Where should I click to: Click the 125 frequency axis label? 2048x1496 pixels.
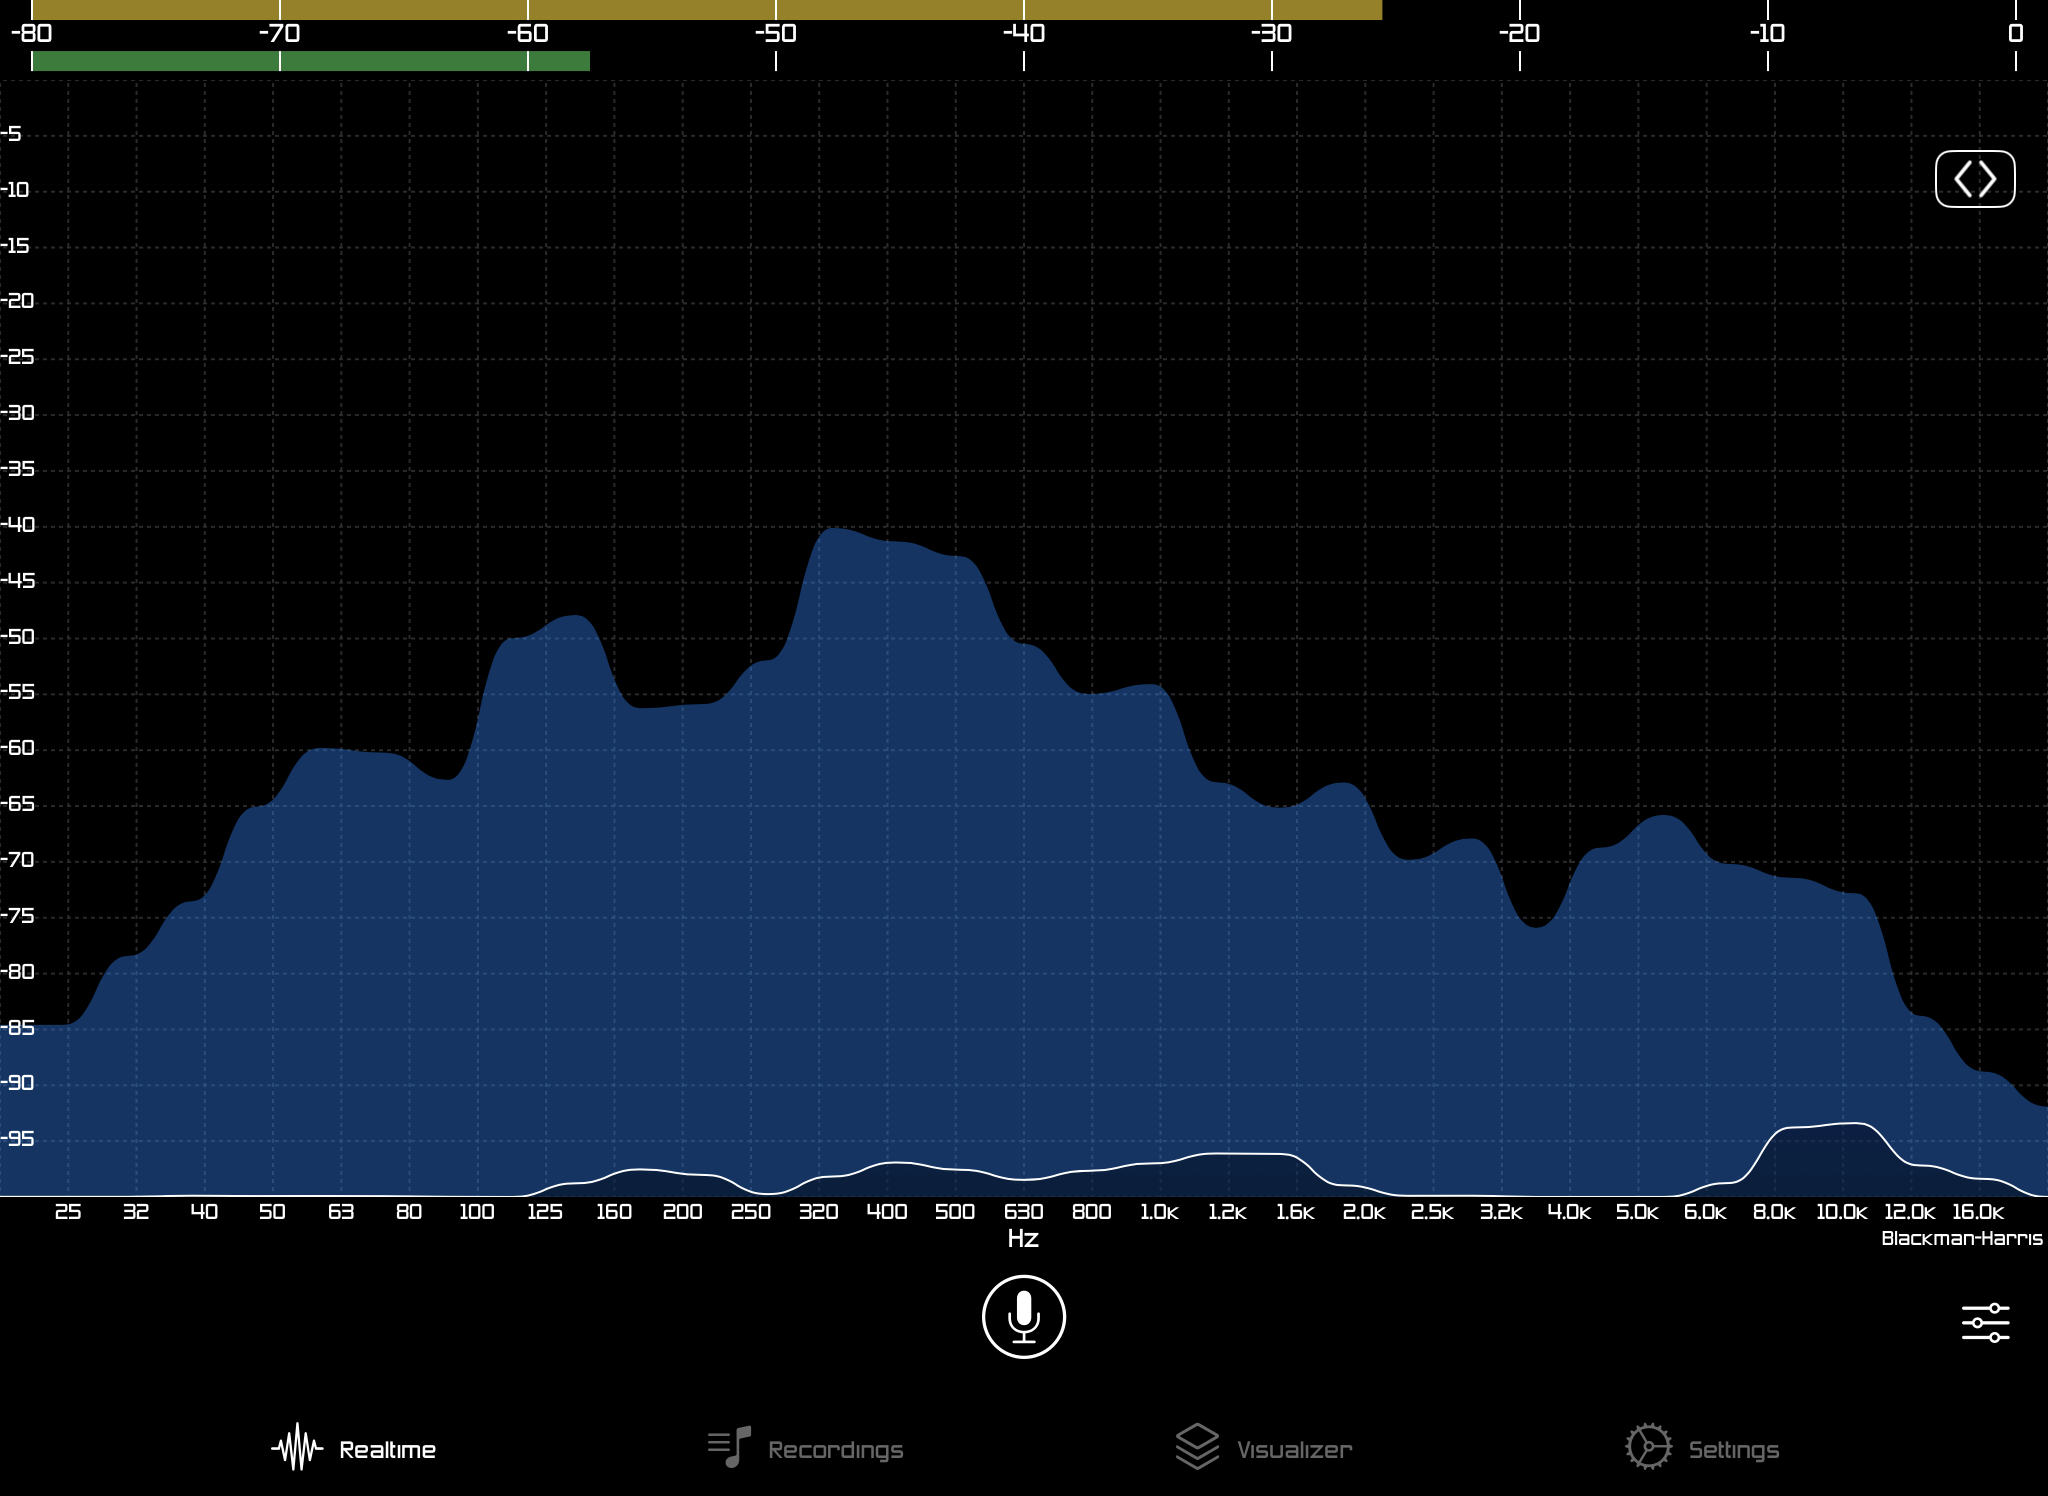click(545, 1212)
